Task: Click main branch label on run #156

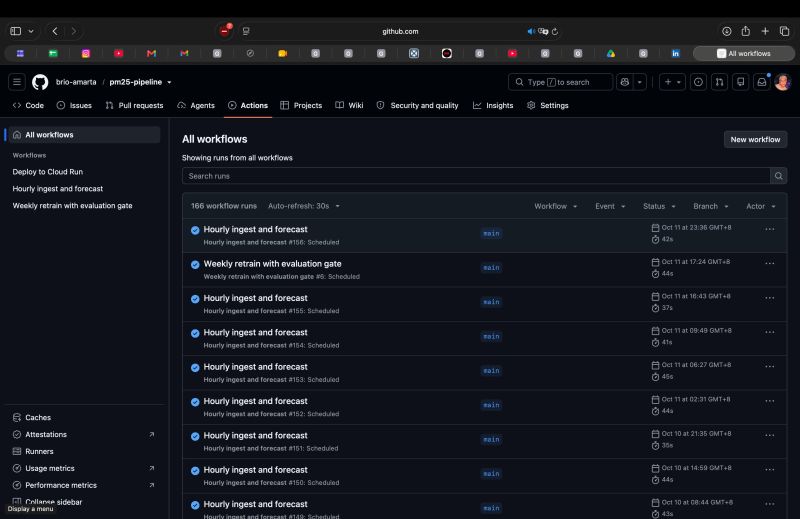Action: point(491,233)
